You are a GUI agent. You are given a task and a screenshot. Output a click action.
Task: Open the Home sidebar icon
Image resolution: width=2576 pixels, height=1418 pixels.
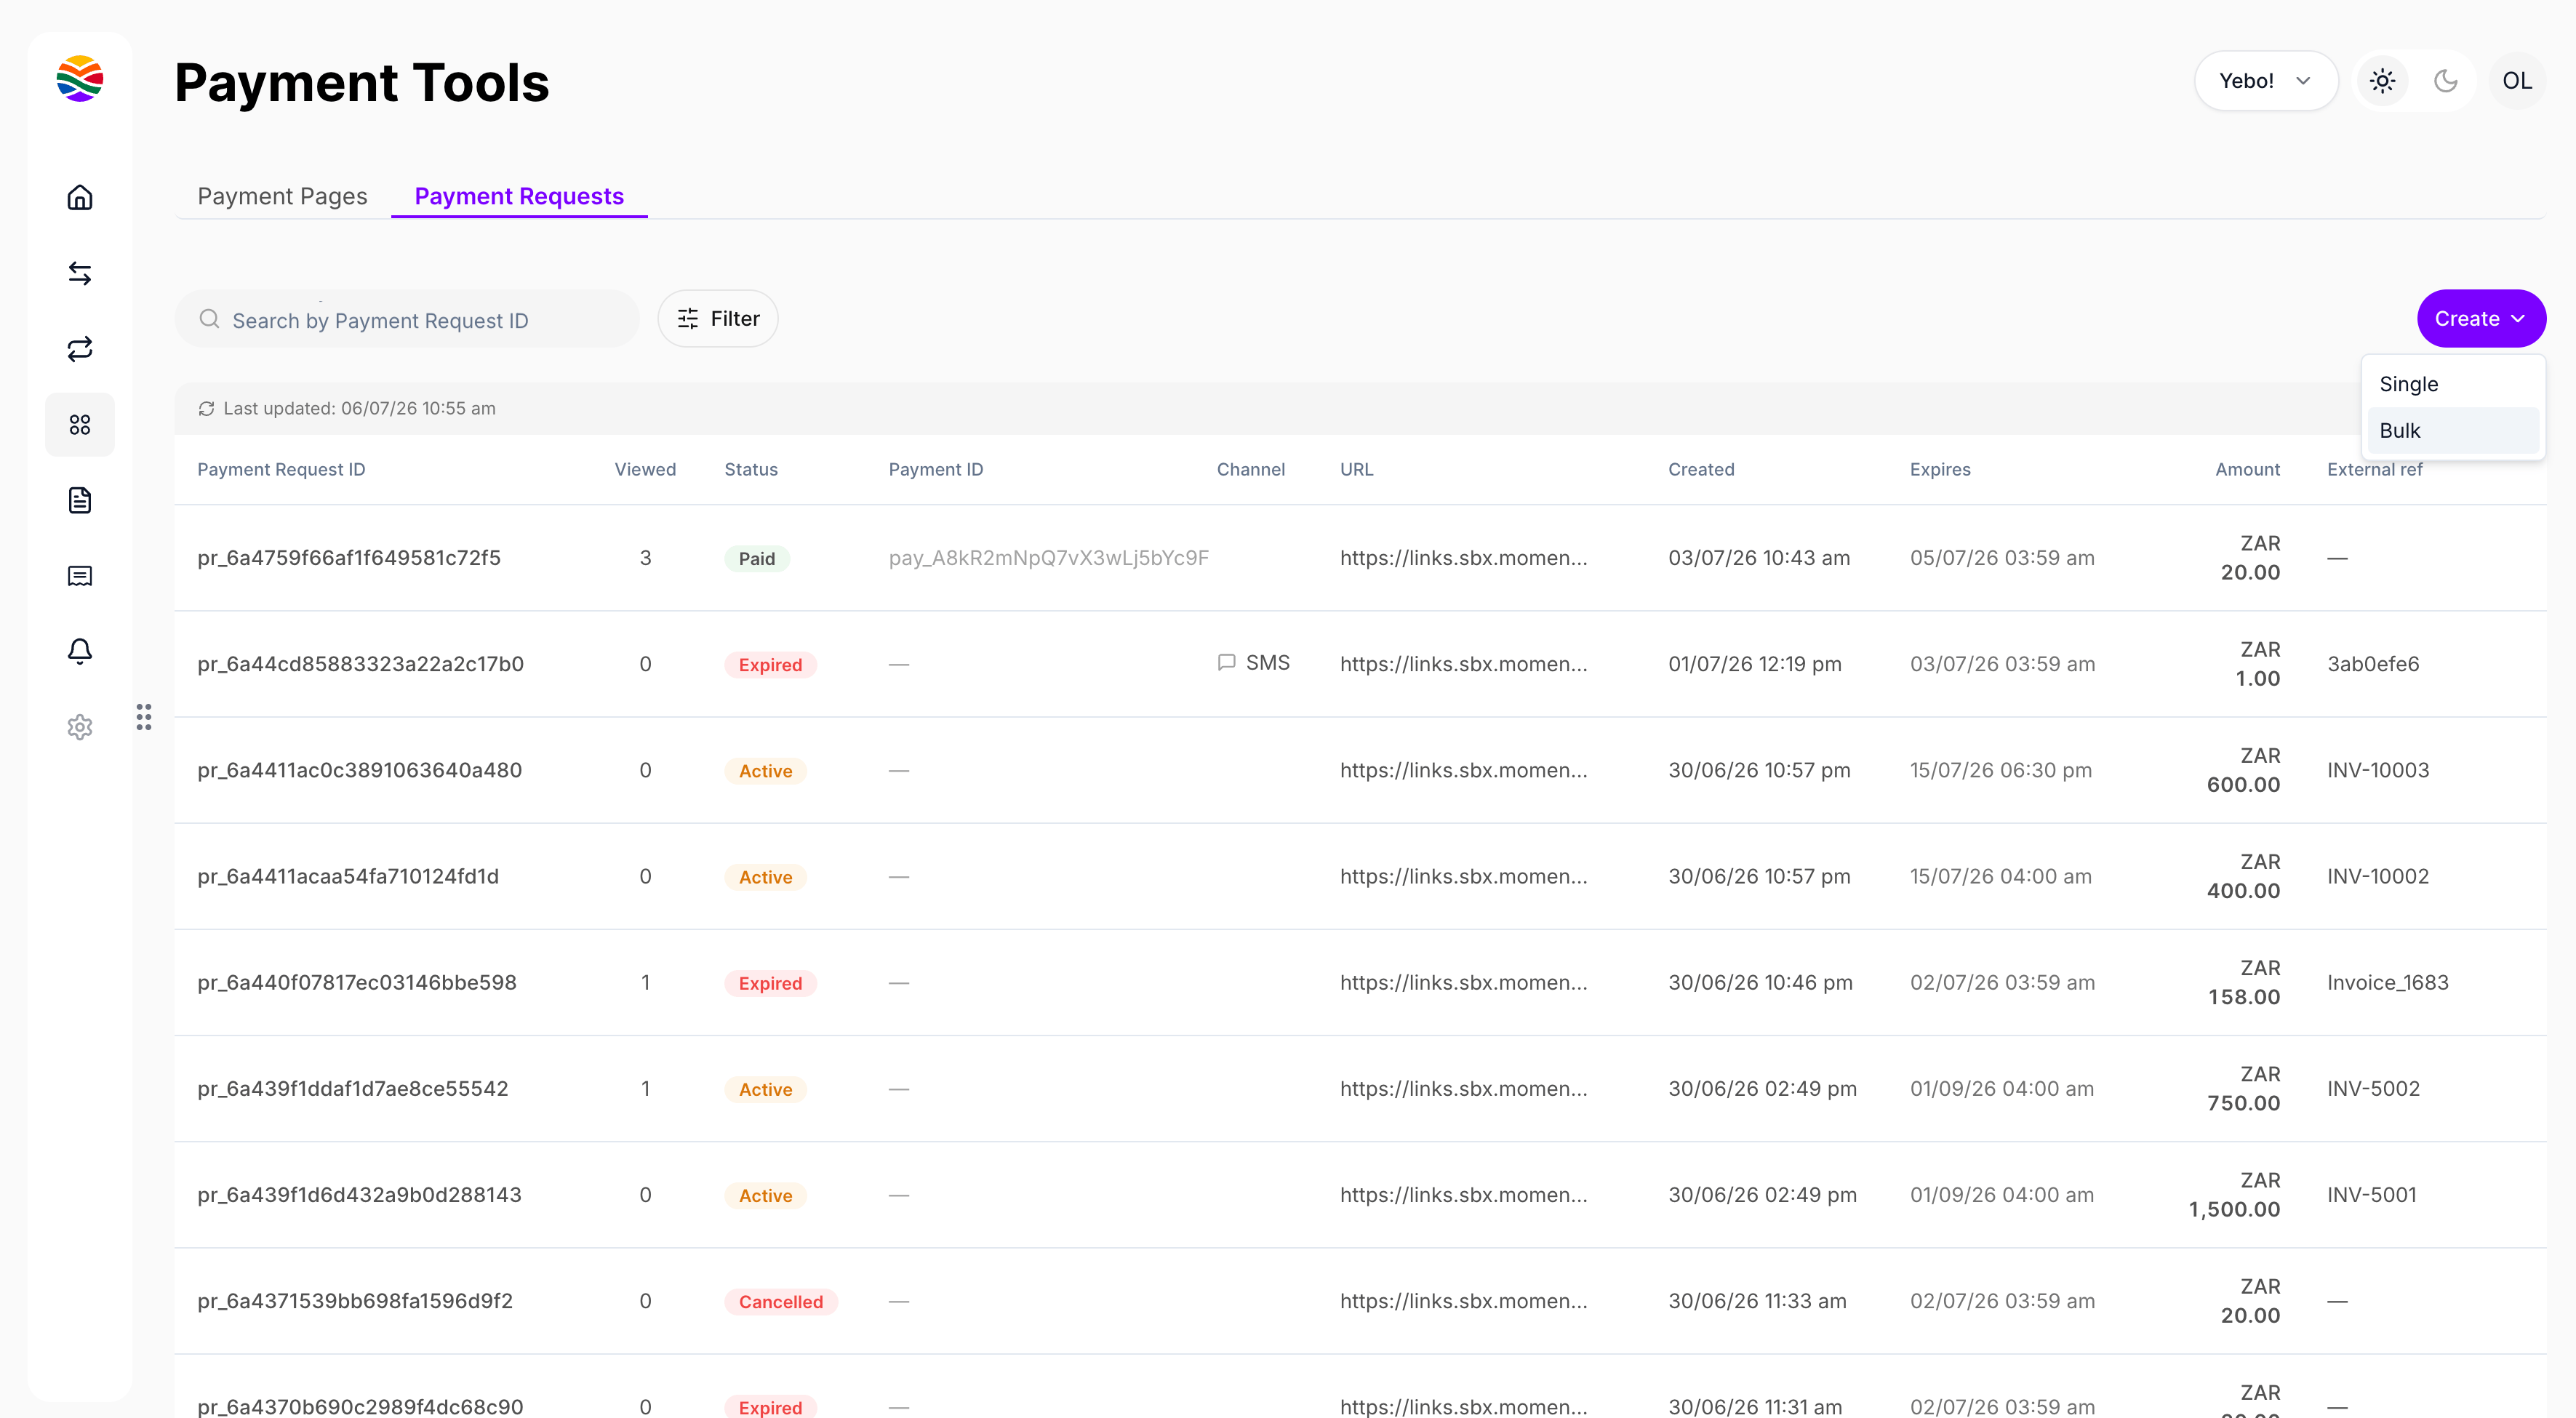pos(80,197)
